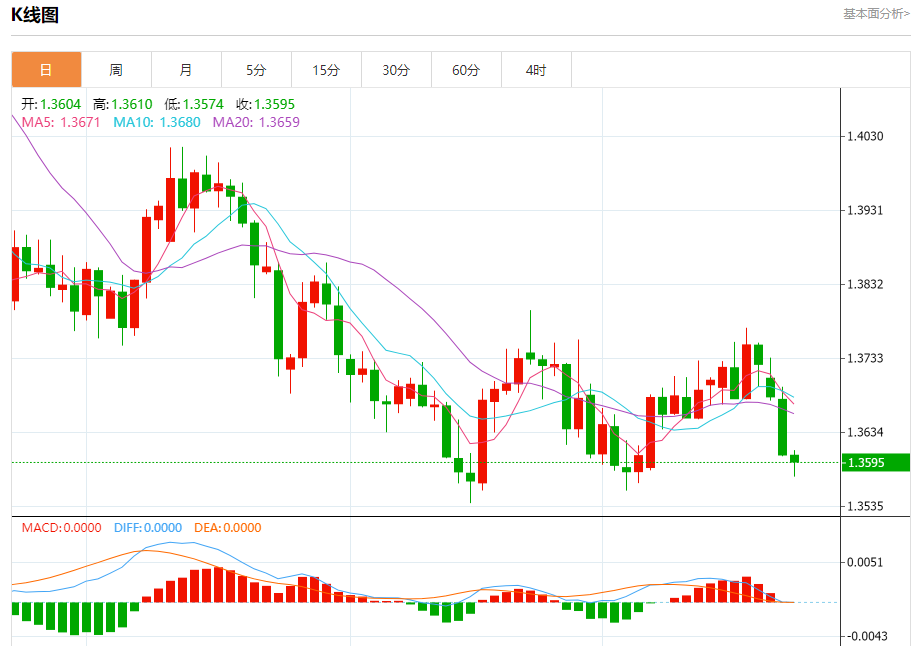The height and width of the screenshot is (646, 915).
Task: Click the 0.0051 MACD axis label
Action: tap(865, 562)
